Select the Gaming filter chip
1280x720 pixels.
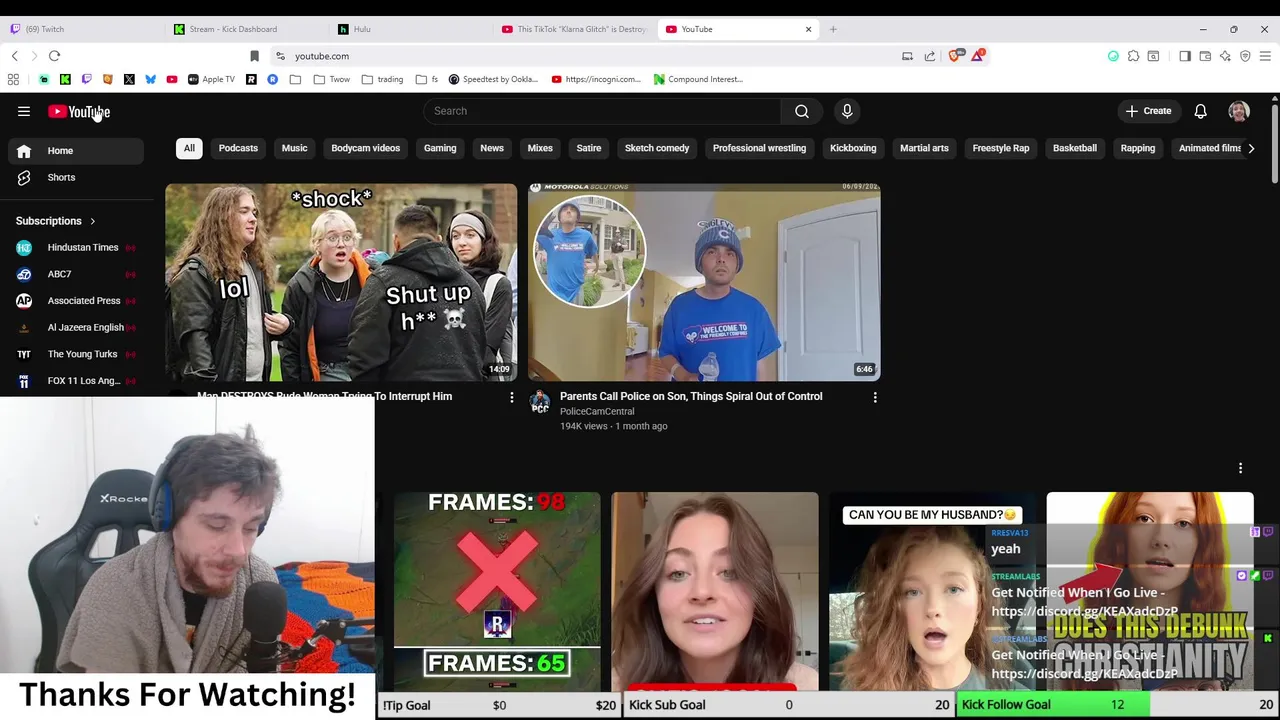coord(440,148)
